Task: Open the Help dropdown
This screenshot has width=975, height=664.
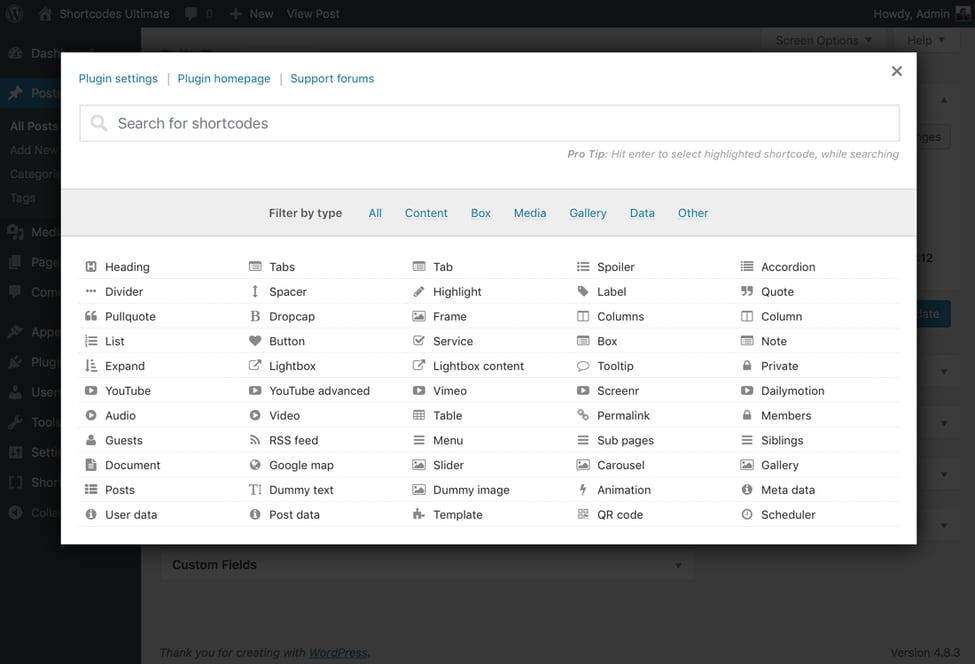Action: coord(925,40)
